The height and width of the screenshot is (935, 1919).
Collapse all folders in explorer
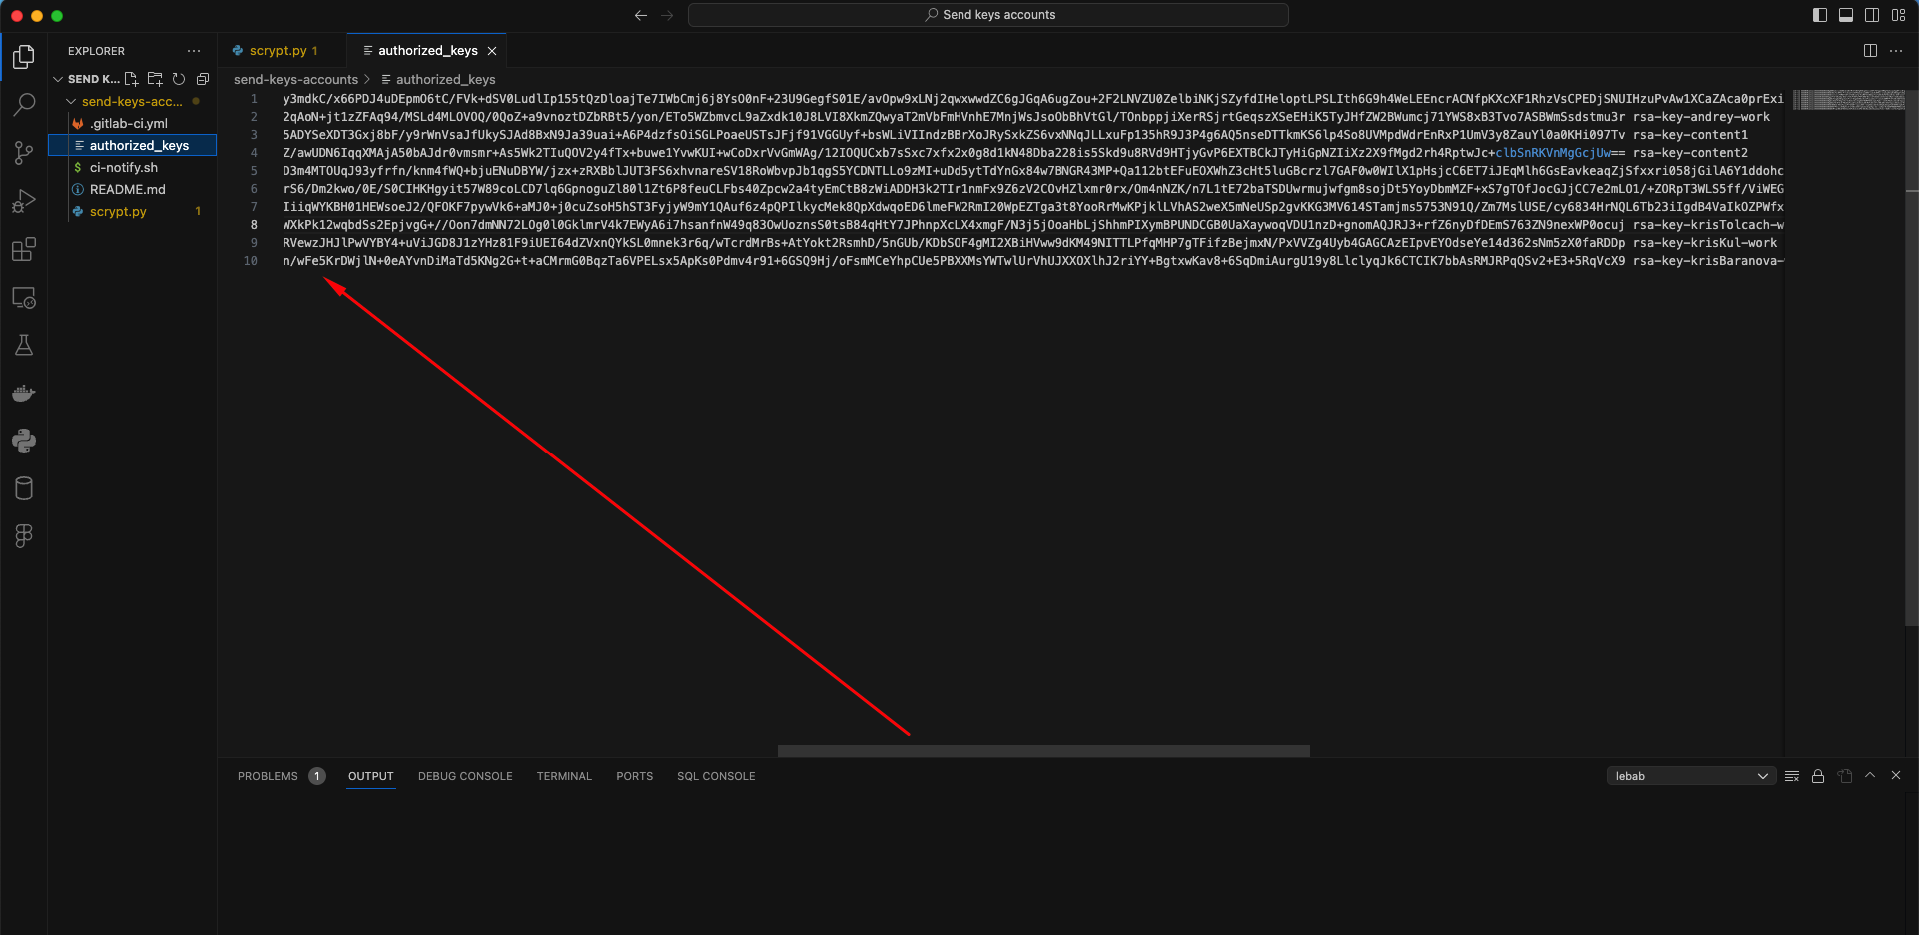(203, 79)
